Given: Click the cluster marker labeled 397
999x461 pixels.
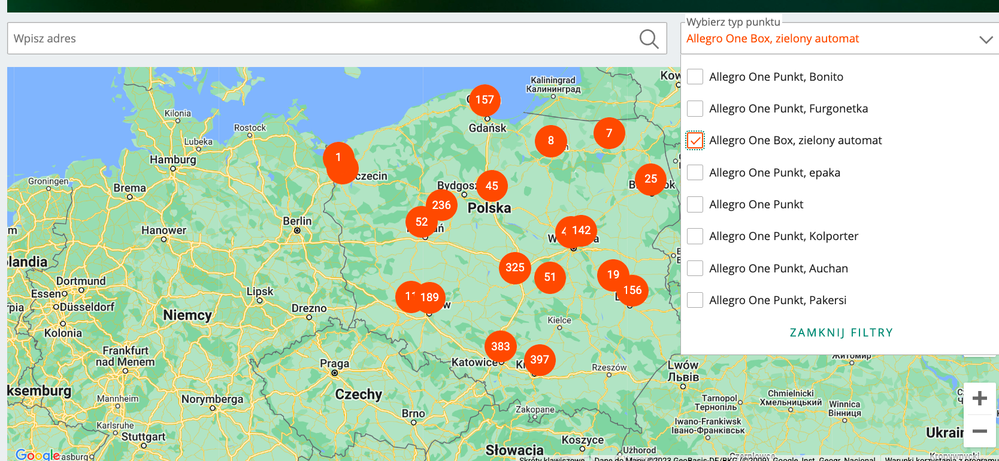Looking at the screenshot, I should pos(539,360).
